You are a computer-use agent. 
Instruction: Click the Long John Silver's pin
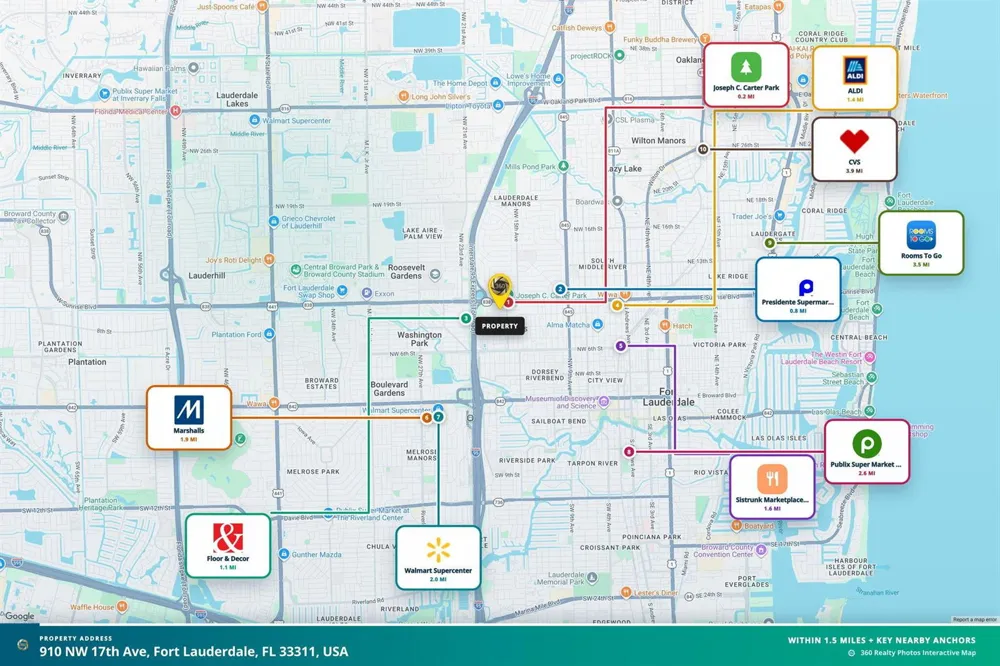click(x=403, y=96)
